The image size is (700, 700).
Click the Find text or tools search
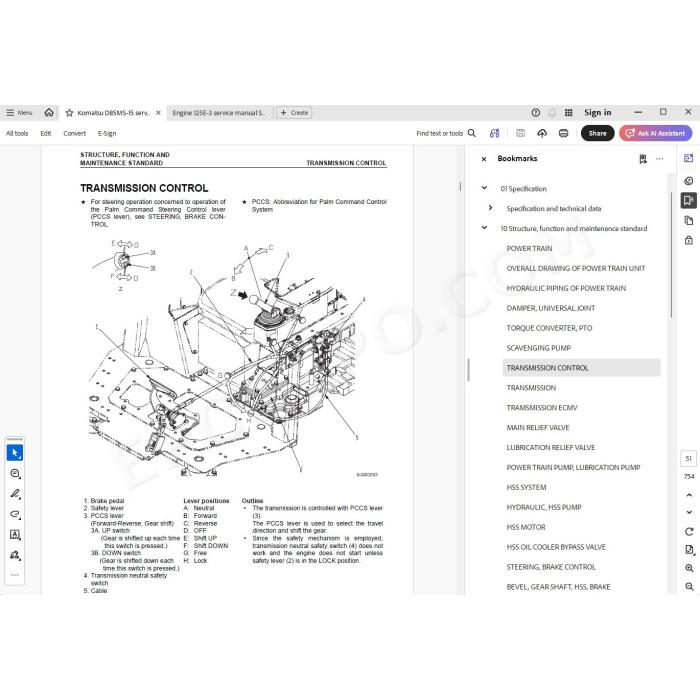(x=446, y=133)
